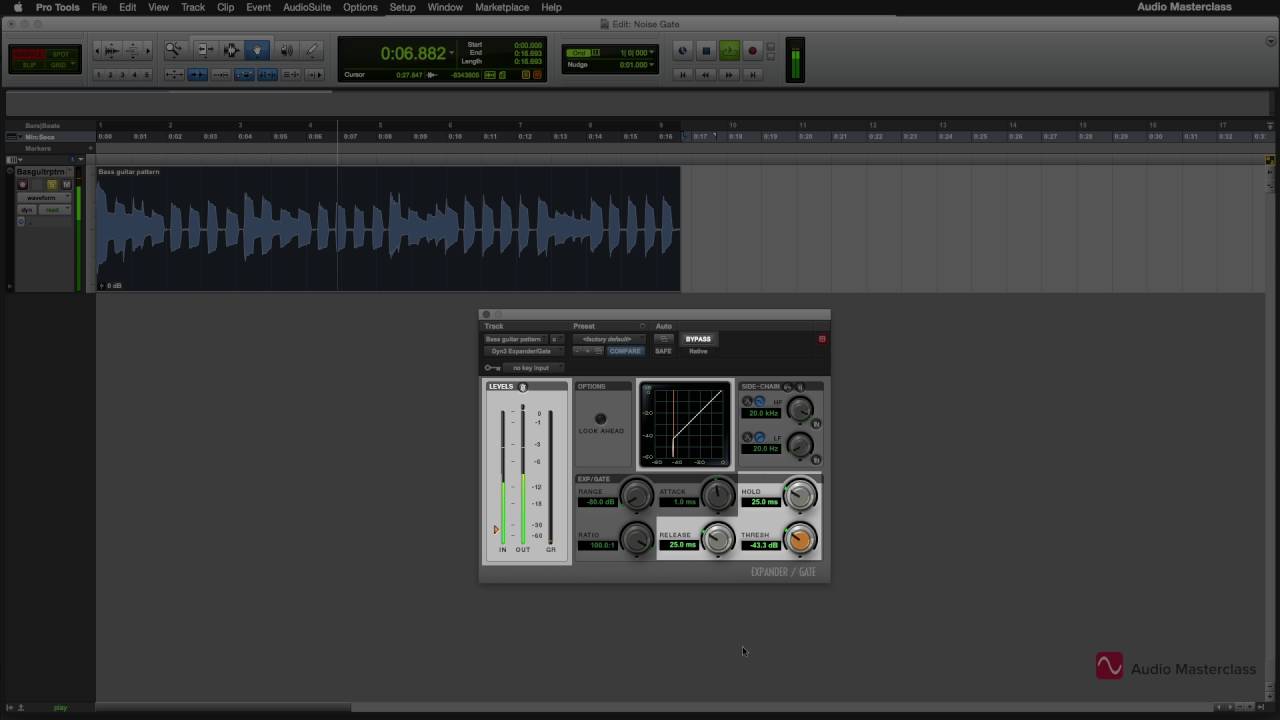The width and height of the screenshot is (1280, 720).
Task: Click the Online sync button in transport
Action: (x=683, y=51)
